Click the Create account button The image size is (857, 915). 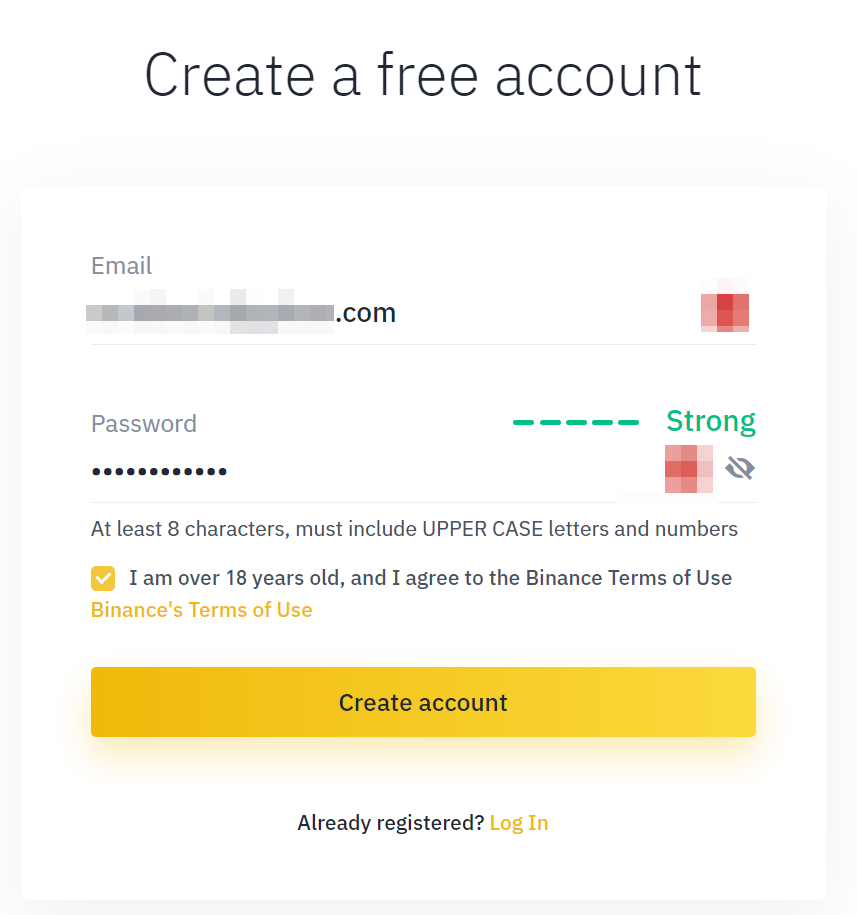coord(423,702)
